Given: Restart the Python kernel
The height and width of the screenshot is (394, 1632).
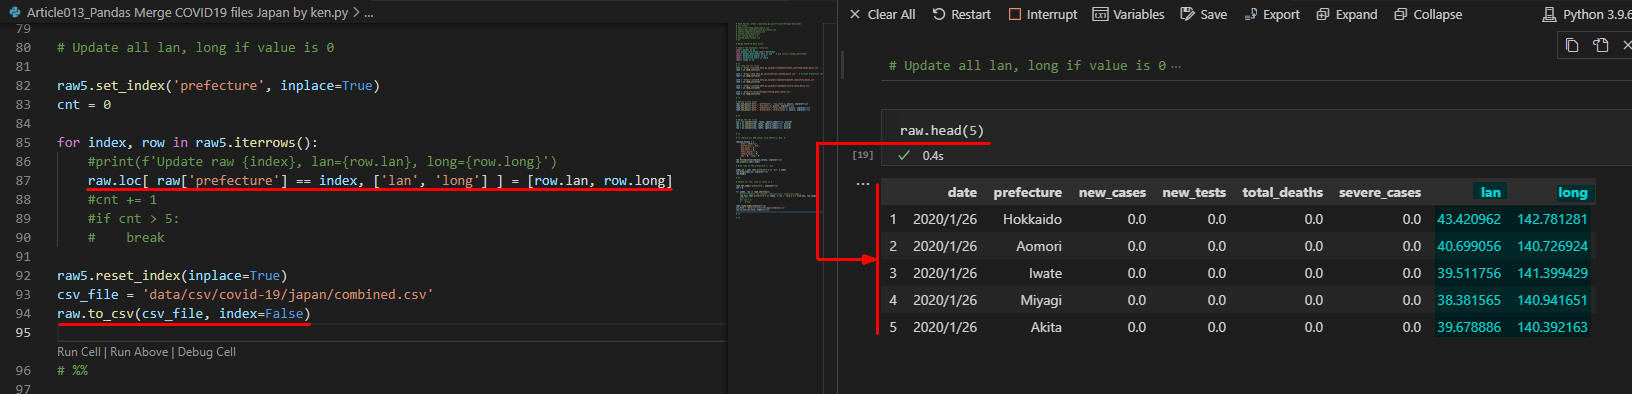Looking at the screenshot, I should [961, 14].
